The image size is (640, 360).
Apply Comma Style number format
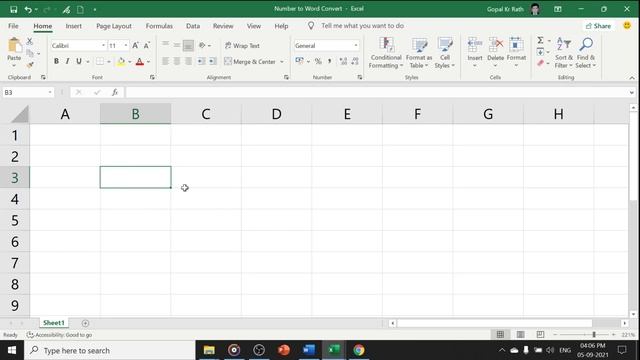[329, 61]
